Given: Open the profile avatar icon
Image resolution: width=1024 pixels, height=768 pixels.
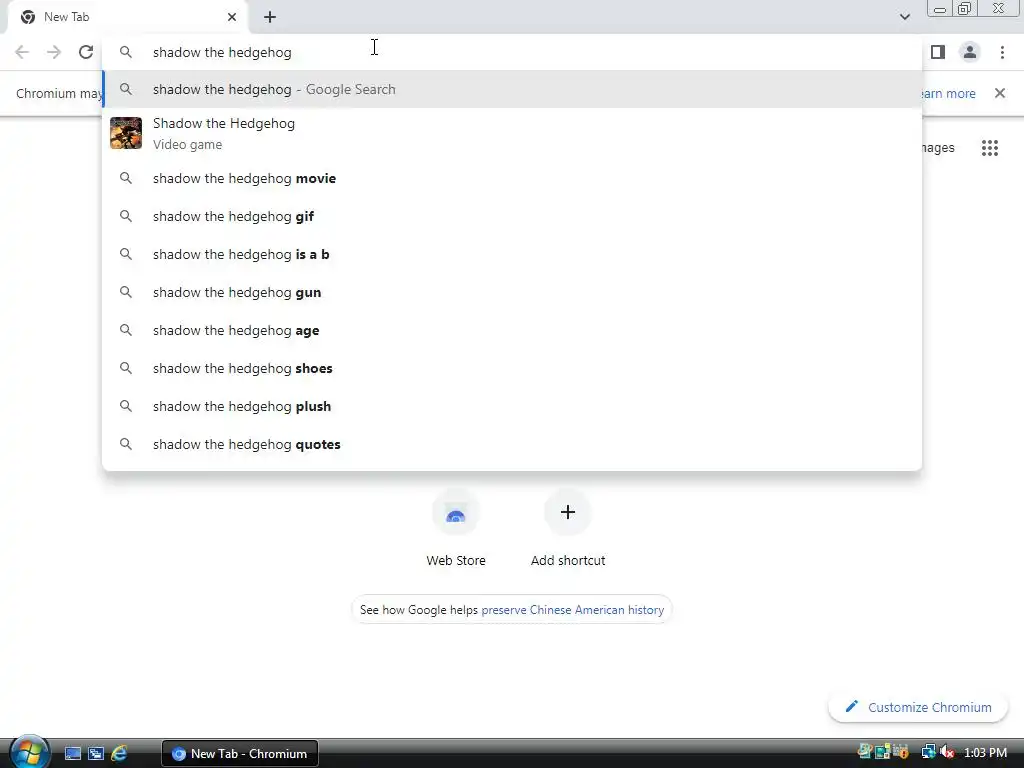Looking at the screenshot, I should (x=970, y=52).
